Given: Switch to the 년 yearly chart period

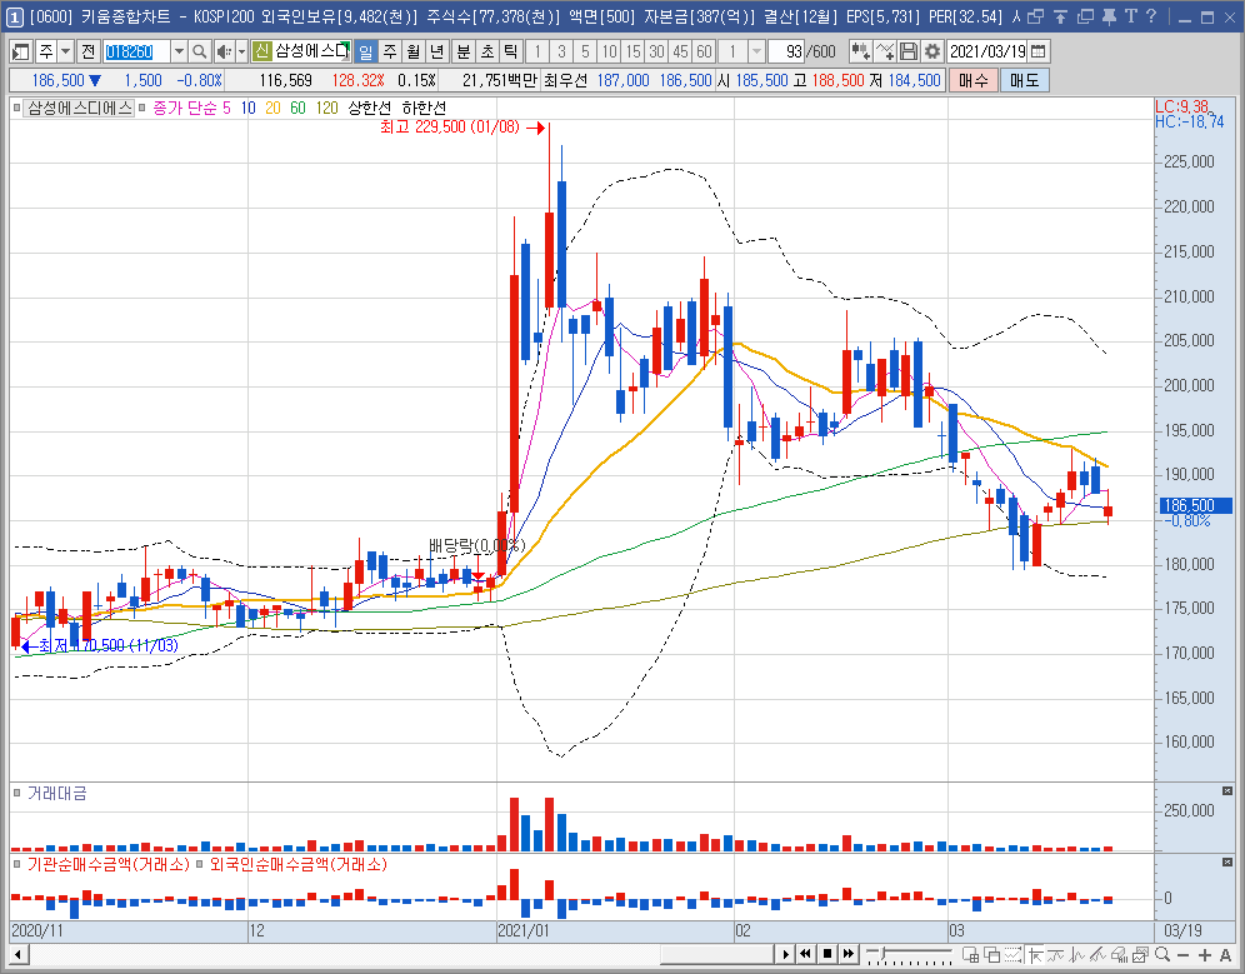Looking at the screenshot, I should (437, 51).
